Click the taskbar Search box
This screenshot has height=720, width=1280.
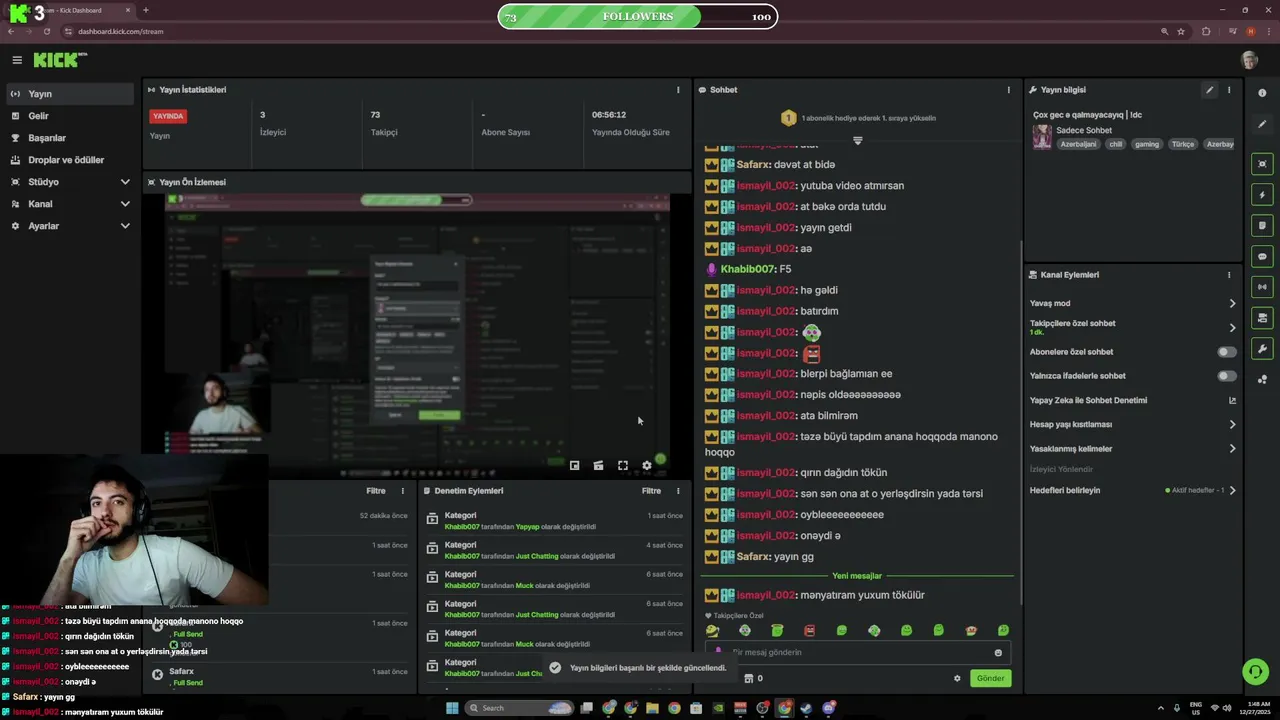(520, 708)
